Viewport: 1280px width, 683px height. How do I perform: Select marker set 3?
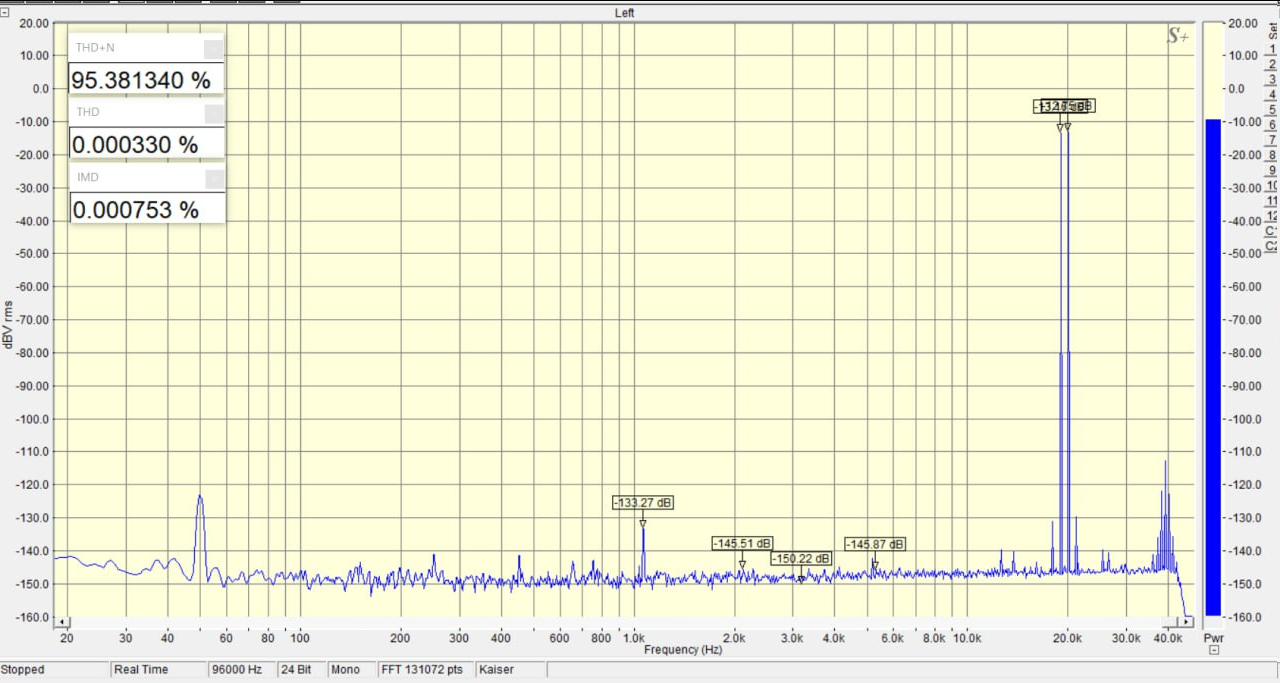pos(1272,78)
